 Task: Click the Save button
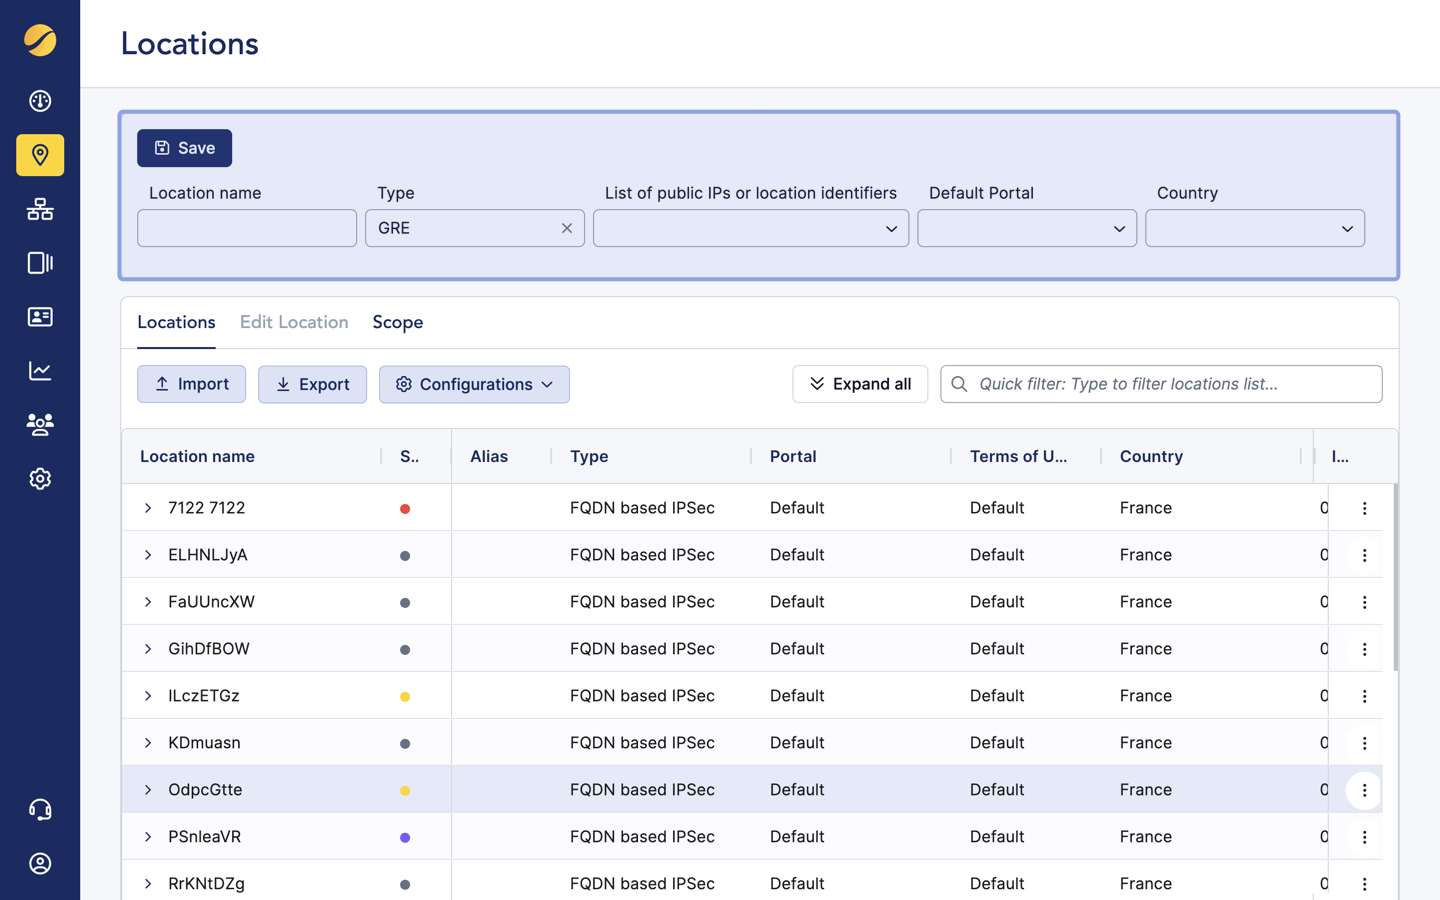[x=184, y=148]
